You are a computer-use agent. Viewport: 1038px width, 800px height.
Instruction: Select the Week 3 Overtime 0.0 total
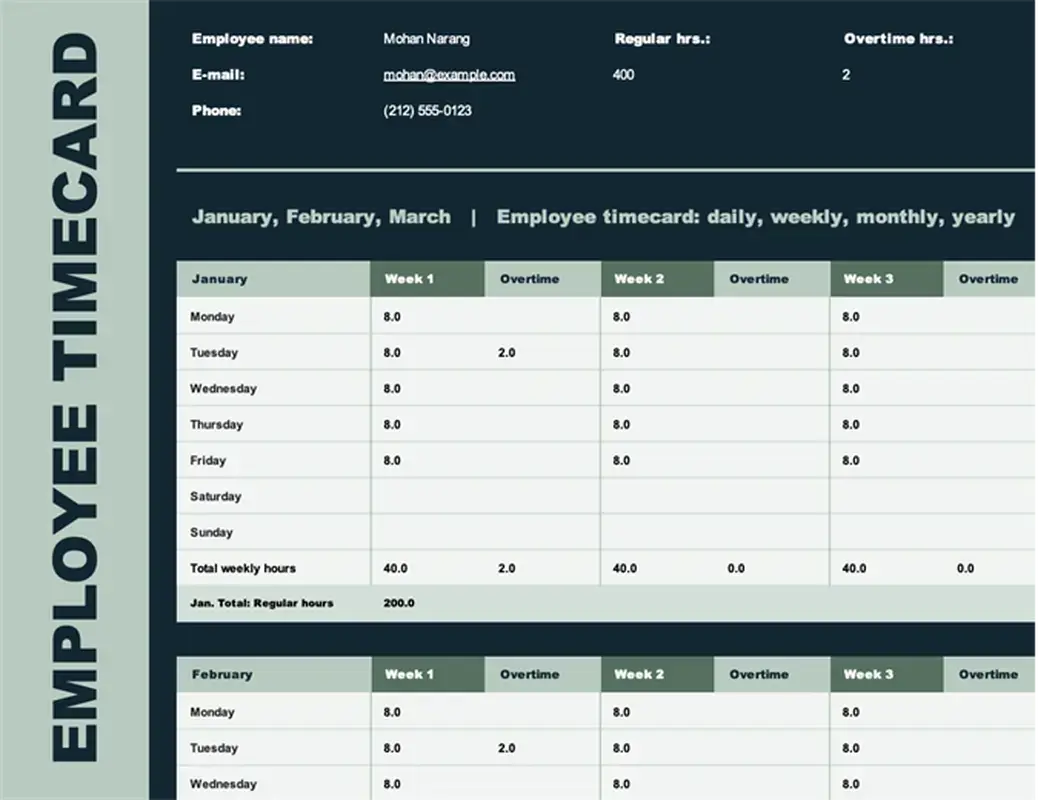tap(966, 568)
